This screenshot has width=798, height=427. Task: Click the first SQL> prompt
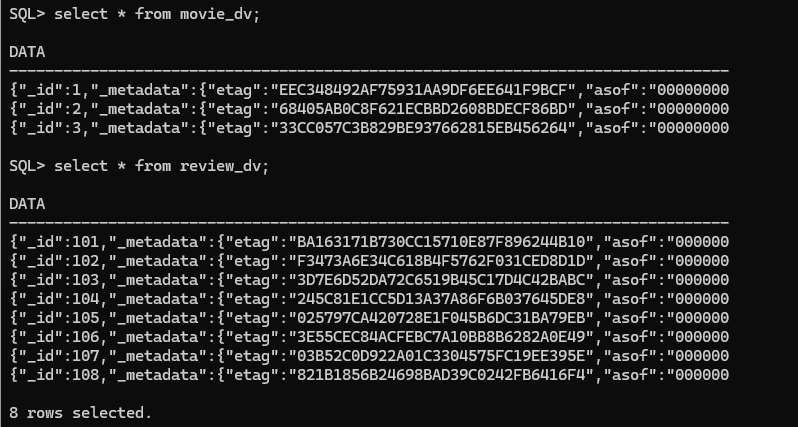[27, 14]
